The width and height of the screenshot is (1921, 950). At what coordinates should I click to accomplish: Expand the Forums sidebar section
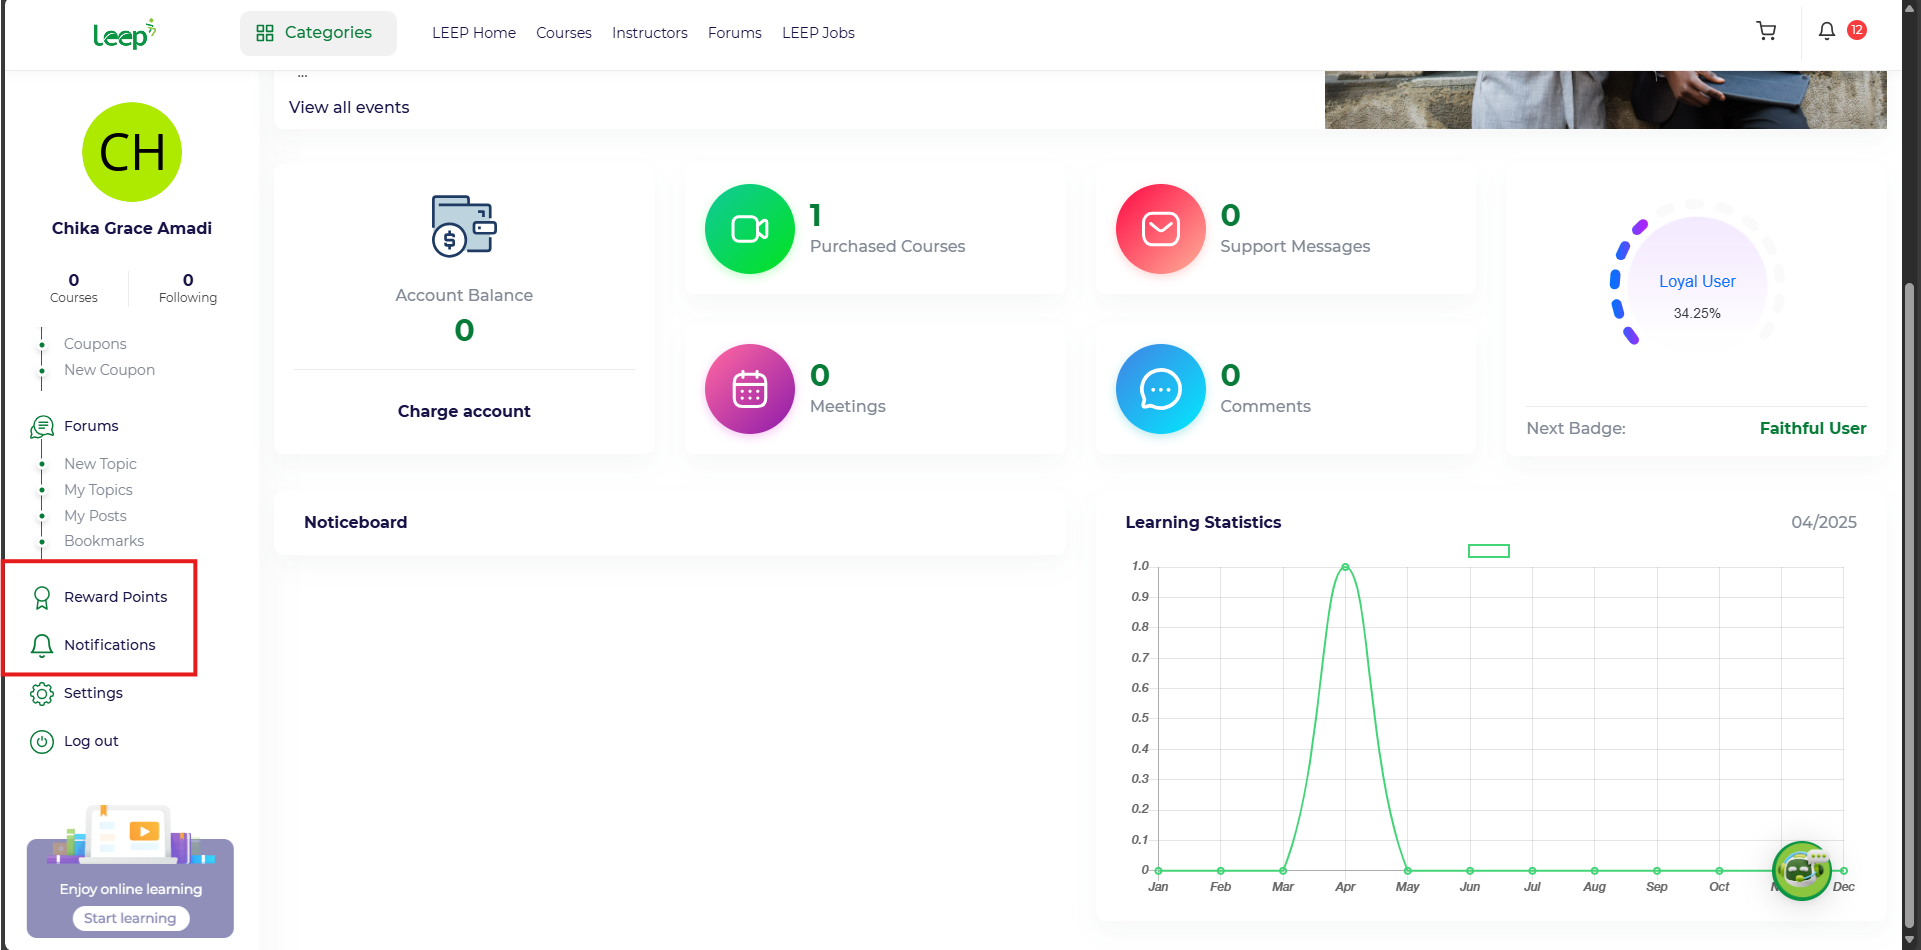point(91,426)
